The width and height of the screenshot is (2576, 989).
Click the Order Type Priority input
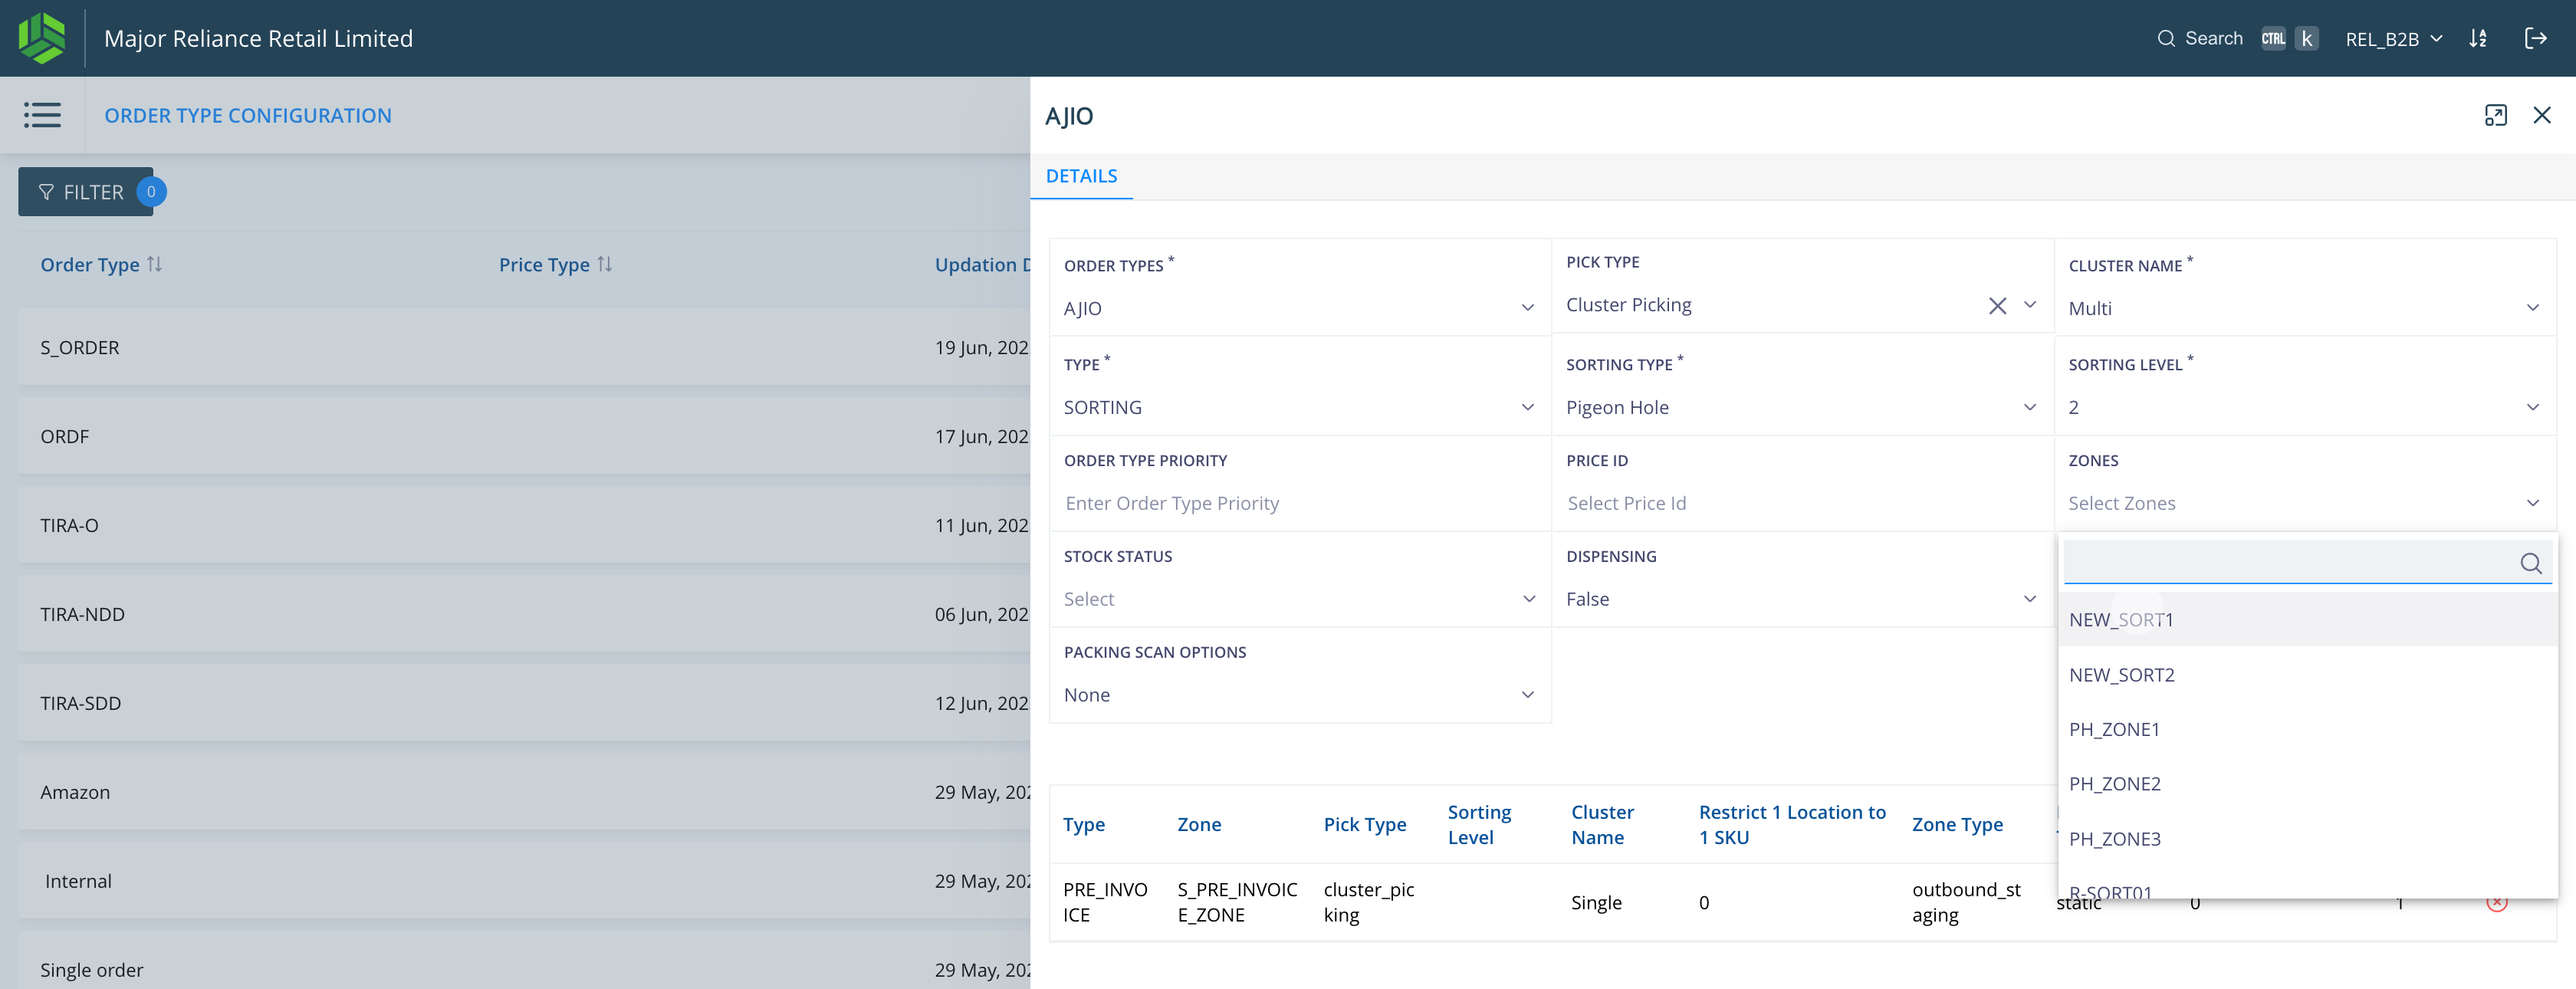pyautogui.click(x=1299, y=503)
